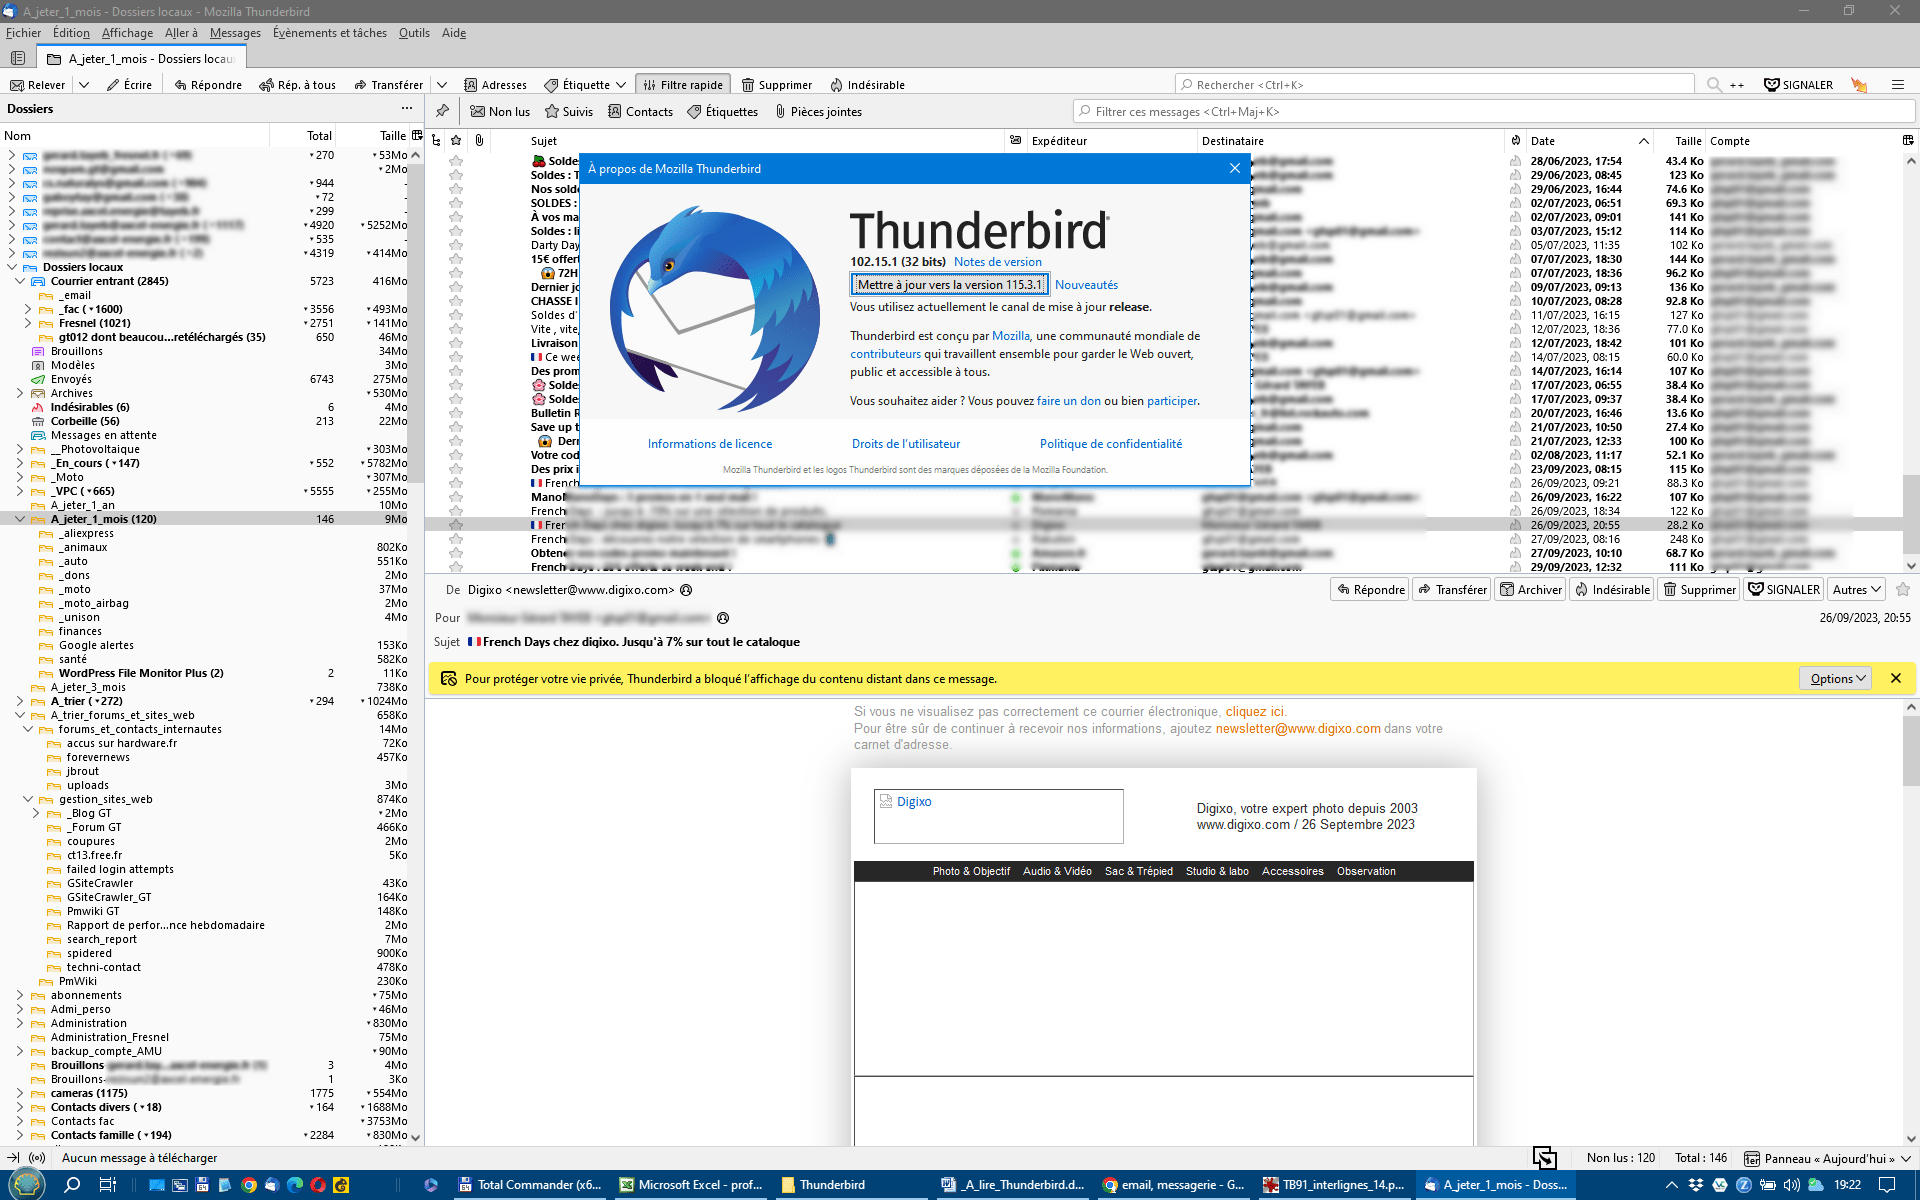
Task: Collapse the A_jeter_1_mois folder
Action: 20,519
